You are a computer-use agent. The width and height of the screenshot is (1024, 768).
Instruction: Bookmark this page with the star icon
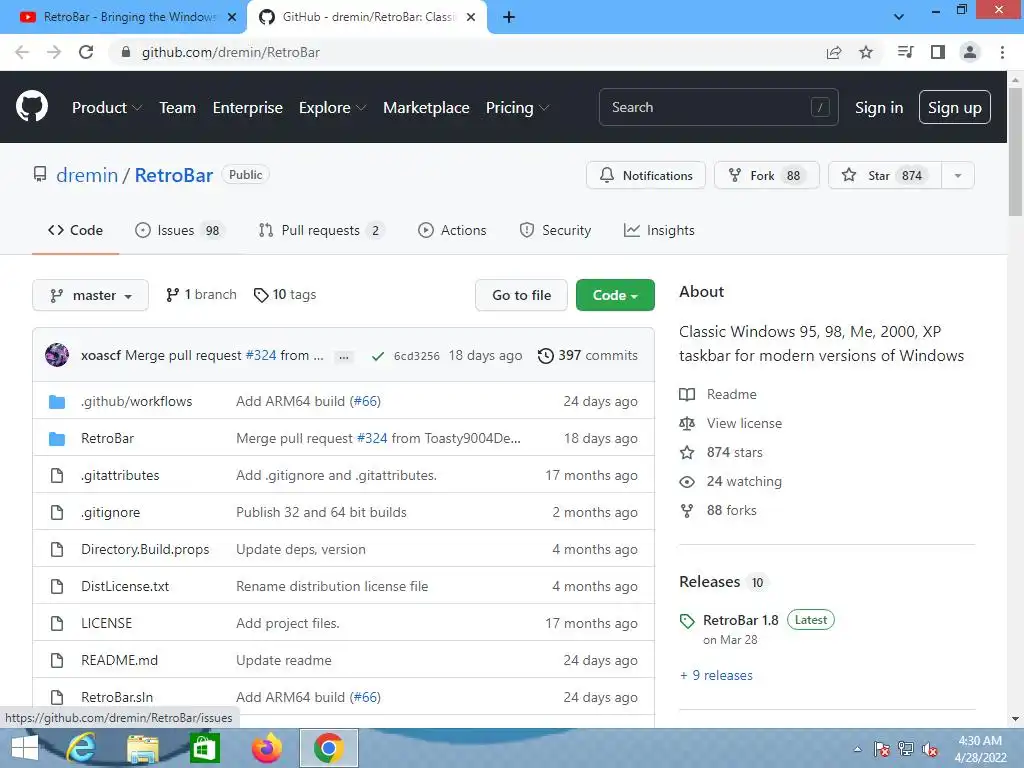click(866, 52)
